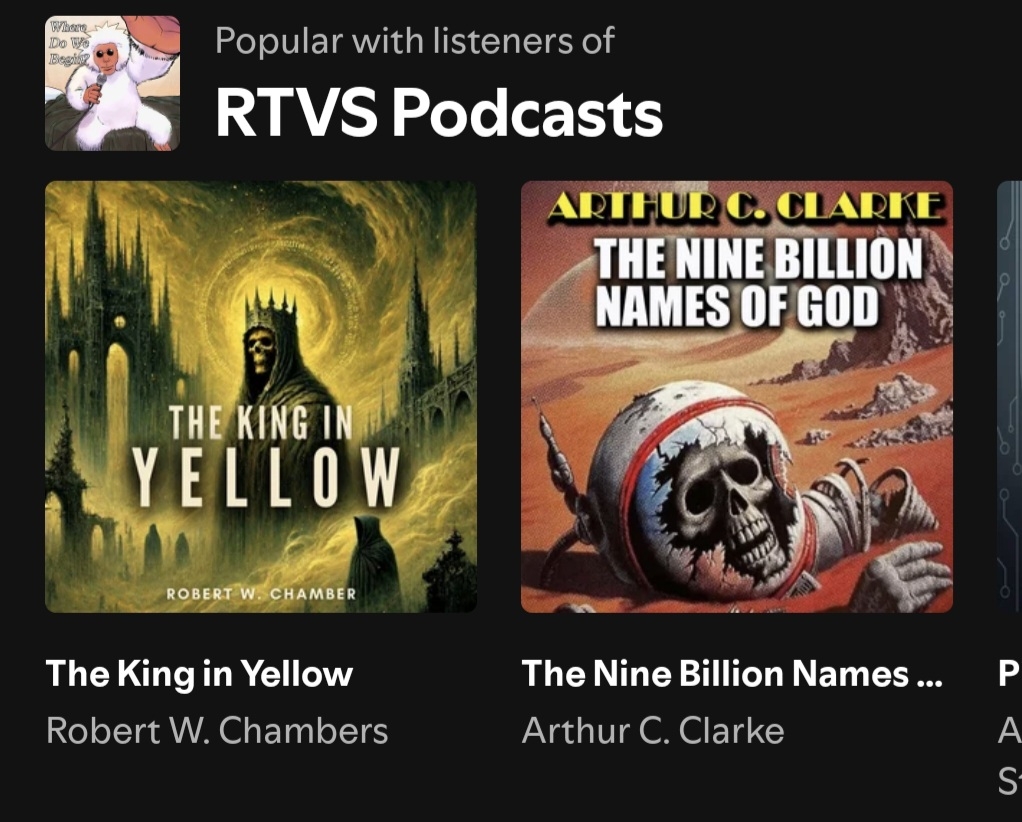The height and width of the screenshot is (822, 1022).
Task: Click 'The King in Yellow' title text
Action: 199,673
